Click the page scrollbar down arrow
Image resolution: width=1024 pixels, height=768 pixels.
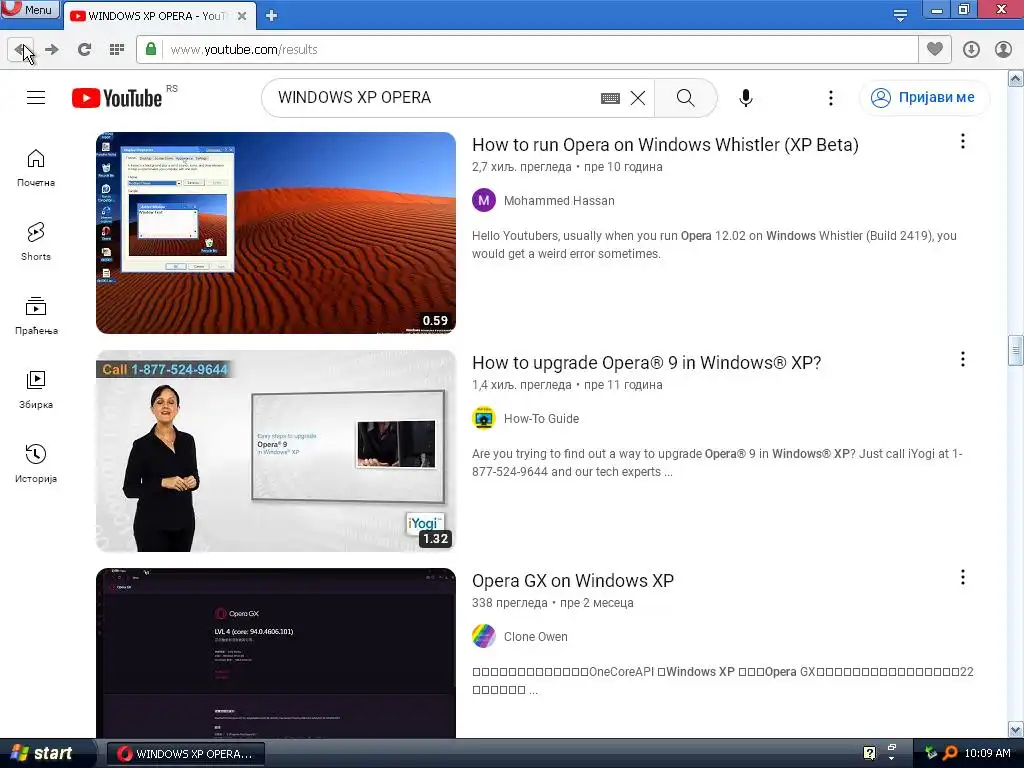click(1016, 729)
